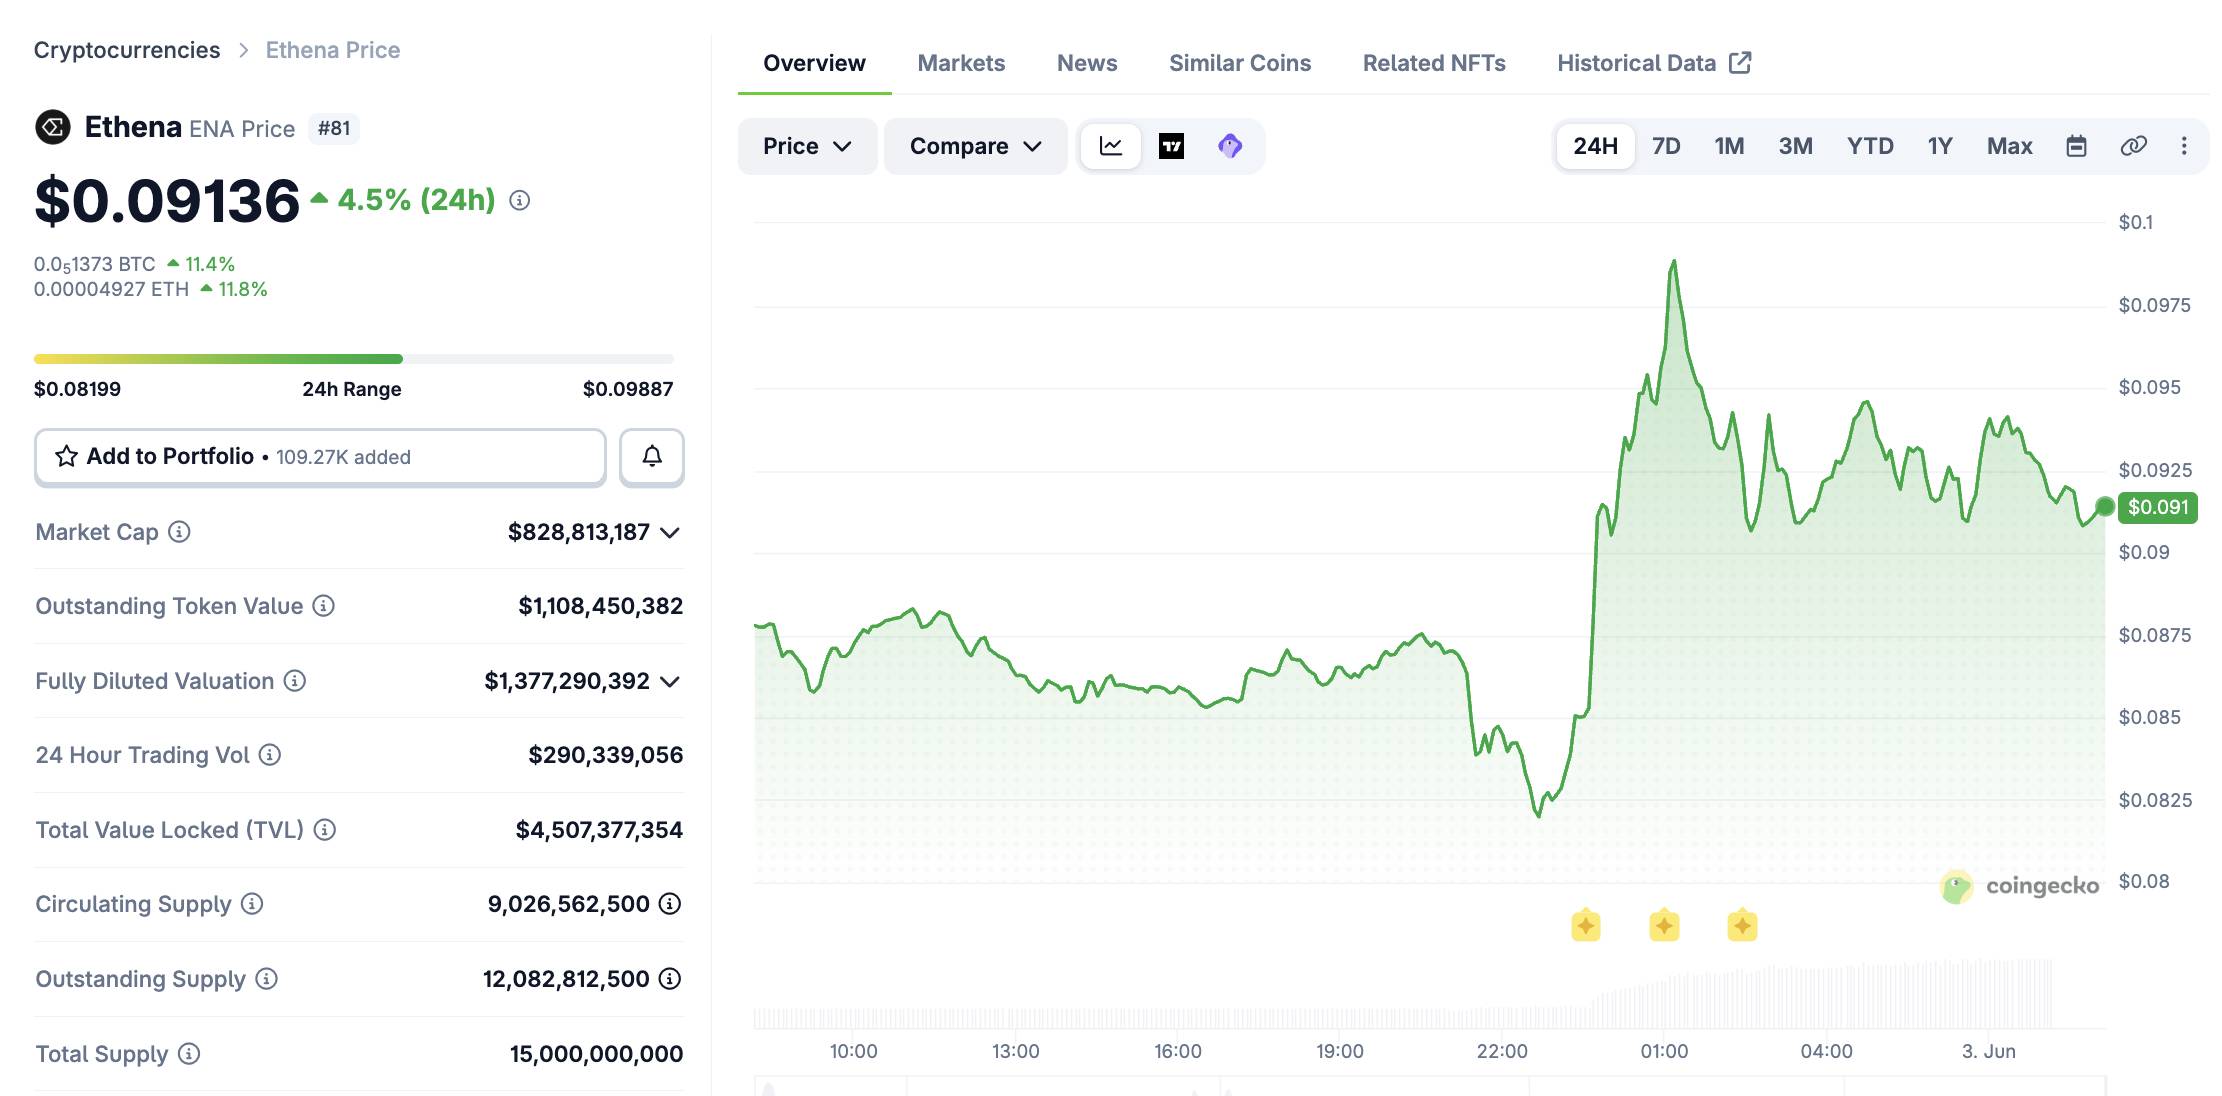Show Fully Diluted Valuation info icon

click(x=294, y=681)
